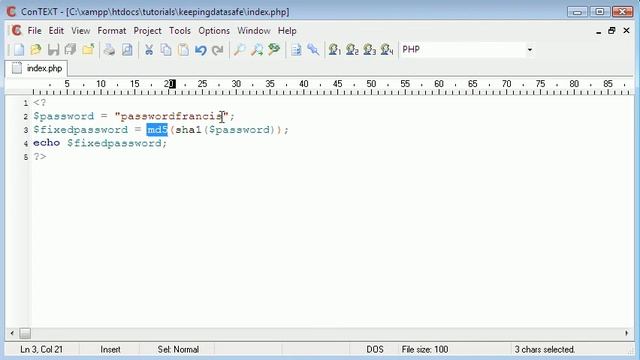Click the $fixedpassword variable on line 3
Screen dimensions: 640x360
point(80,130)
